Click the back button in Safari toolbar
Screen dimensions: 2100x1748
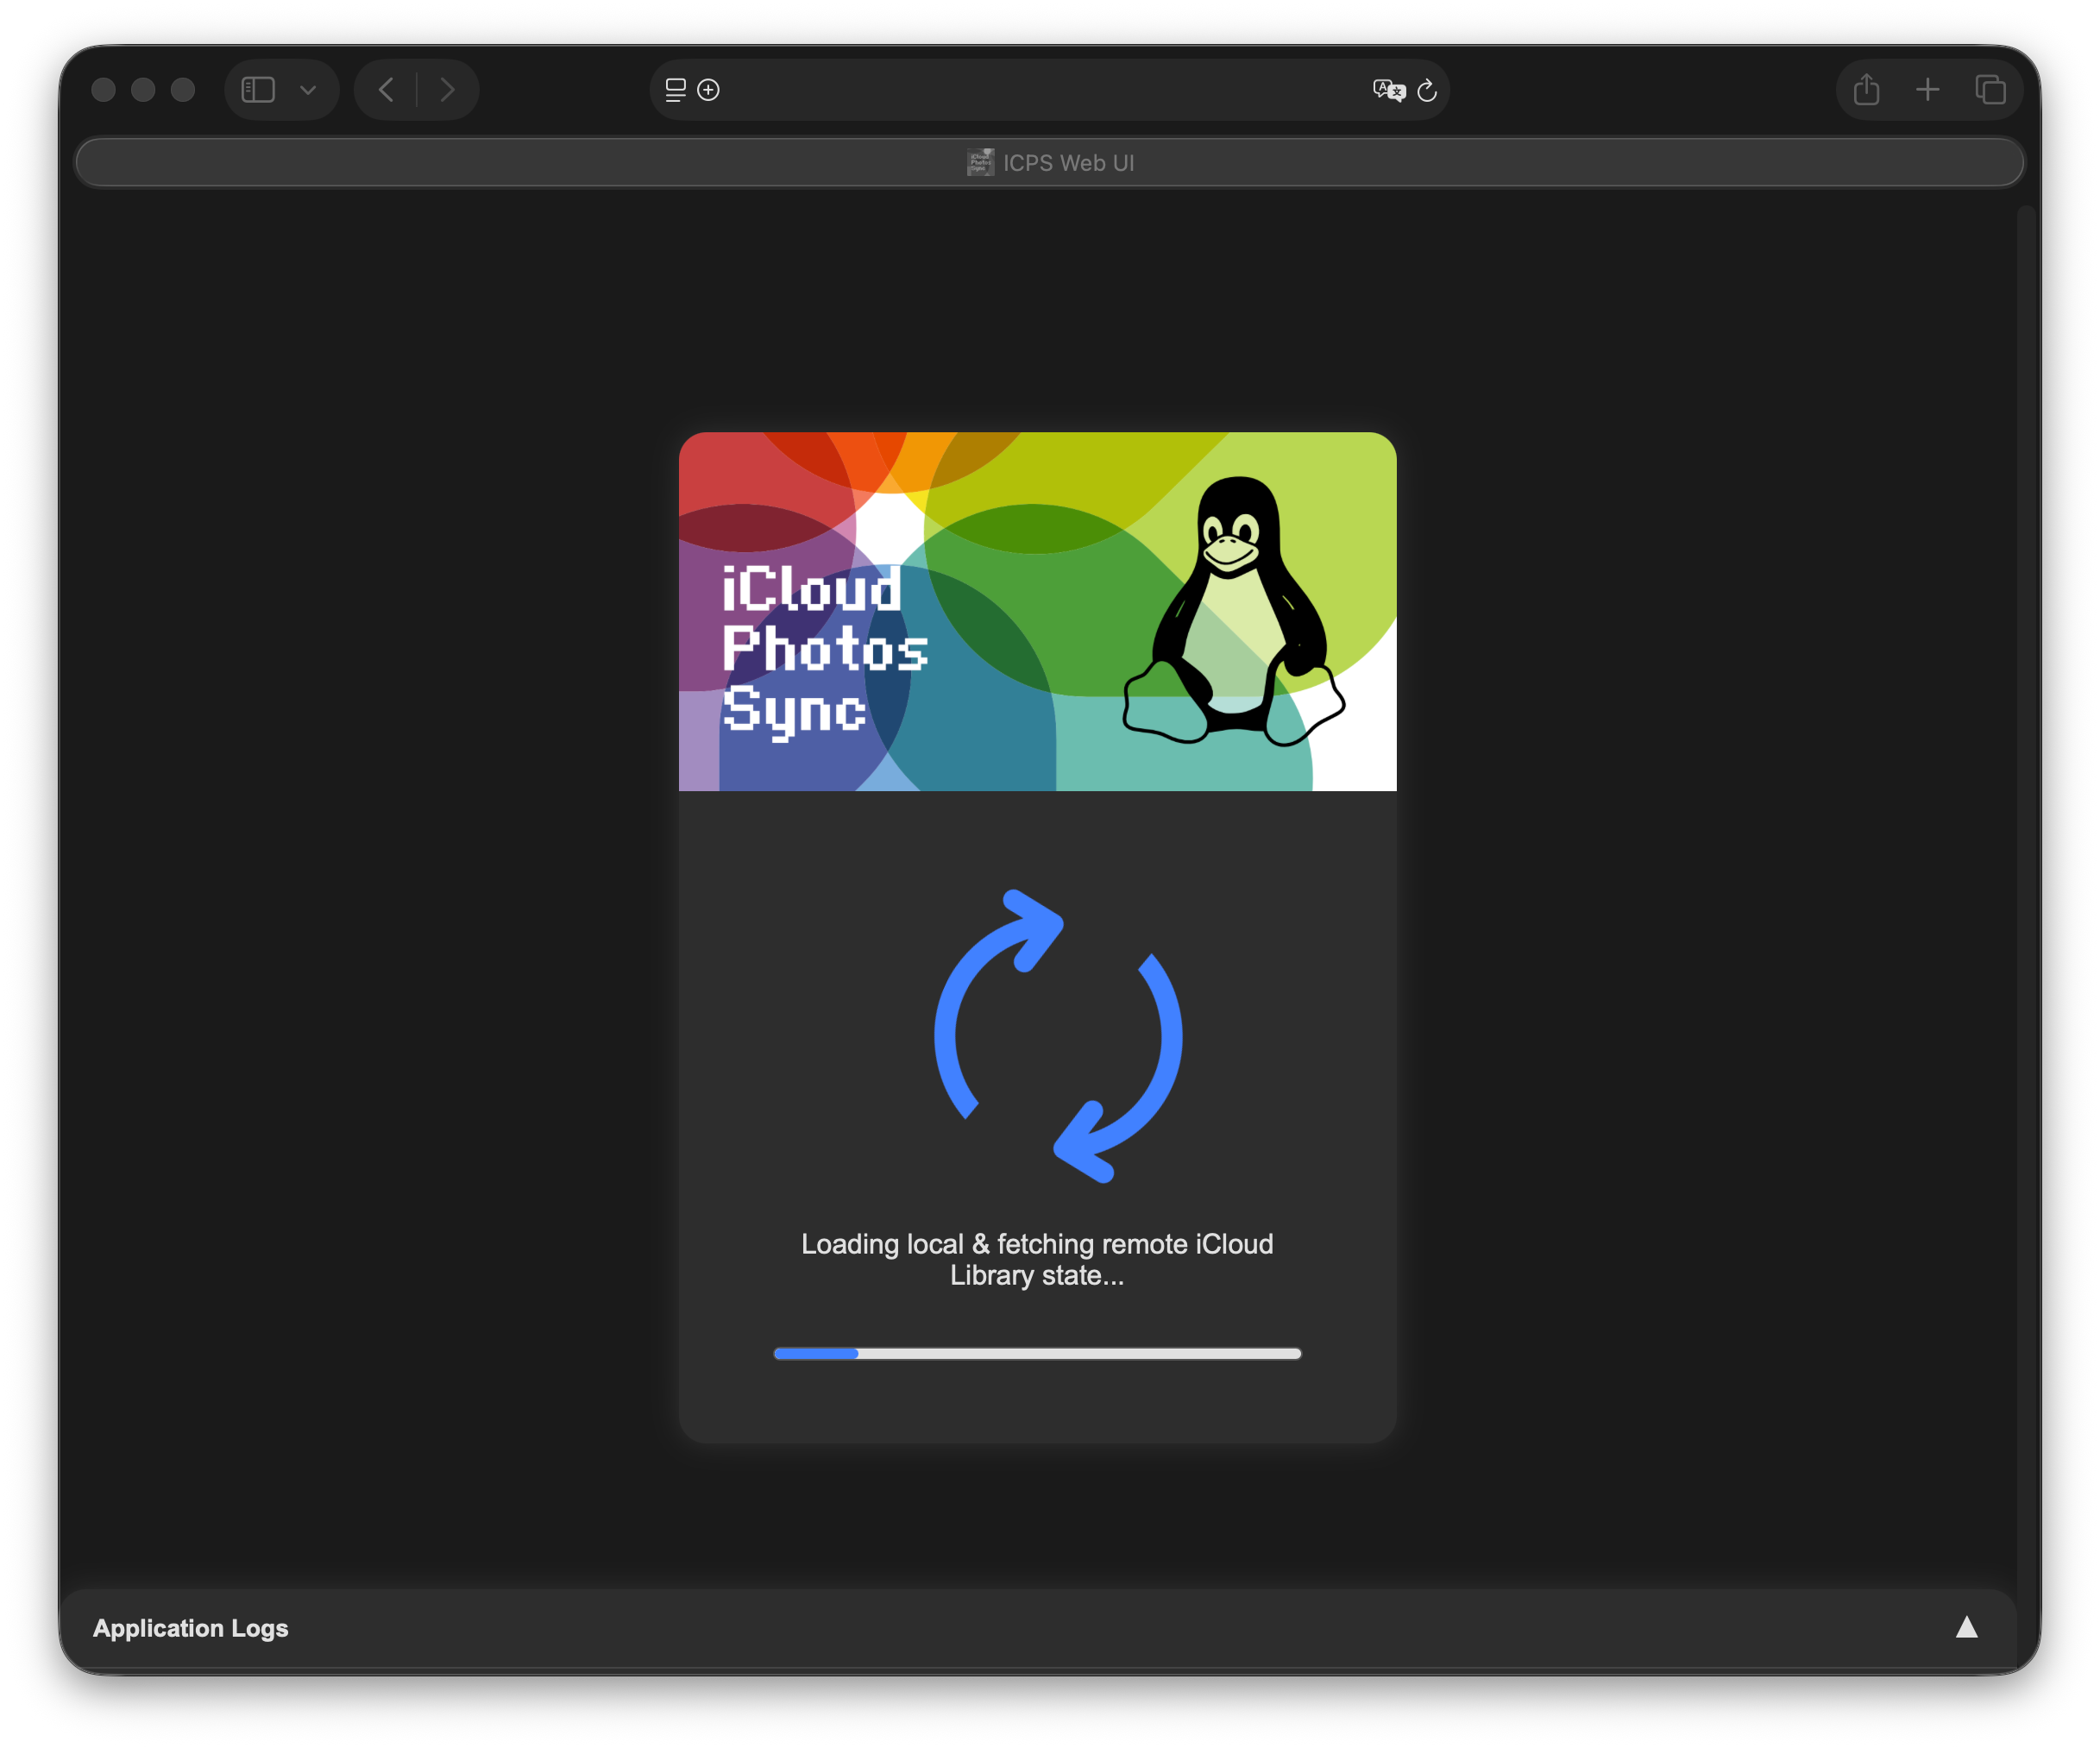(x=386, y=89)
